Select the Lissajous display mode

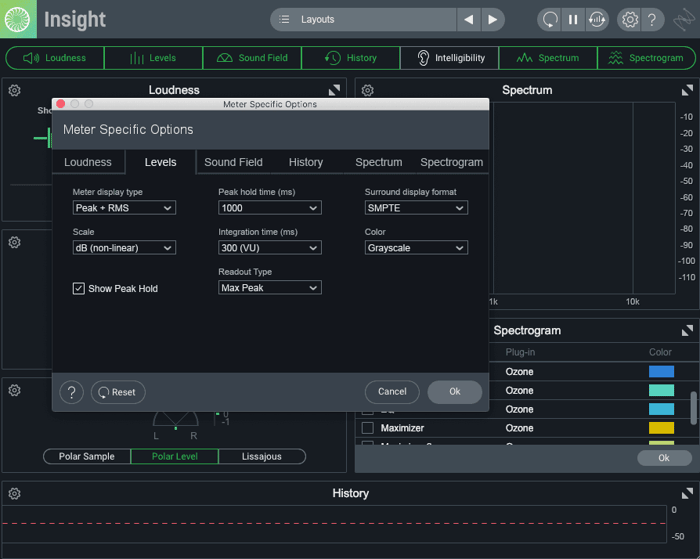[x=262, y=456]
